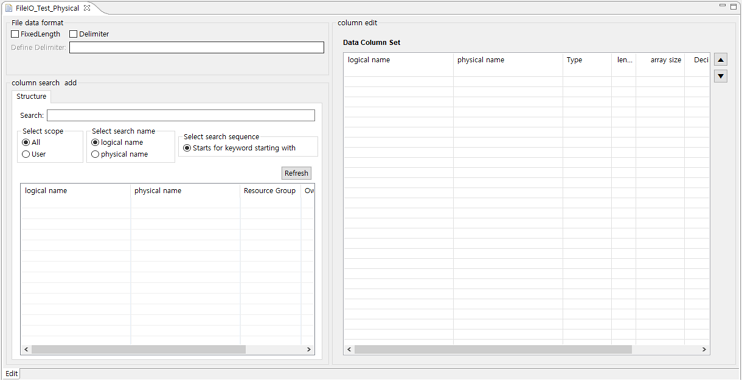Open the Edit tab at the bottom
The image size is (742, 380).
[x=11, y=373]
